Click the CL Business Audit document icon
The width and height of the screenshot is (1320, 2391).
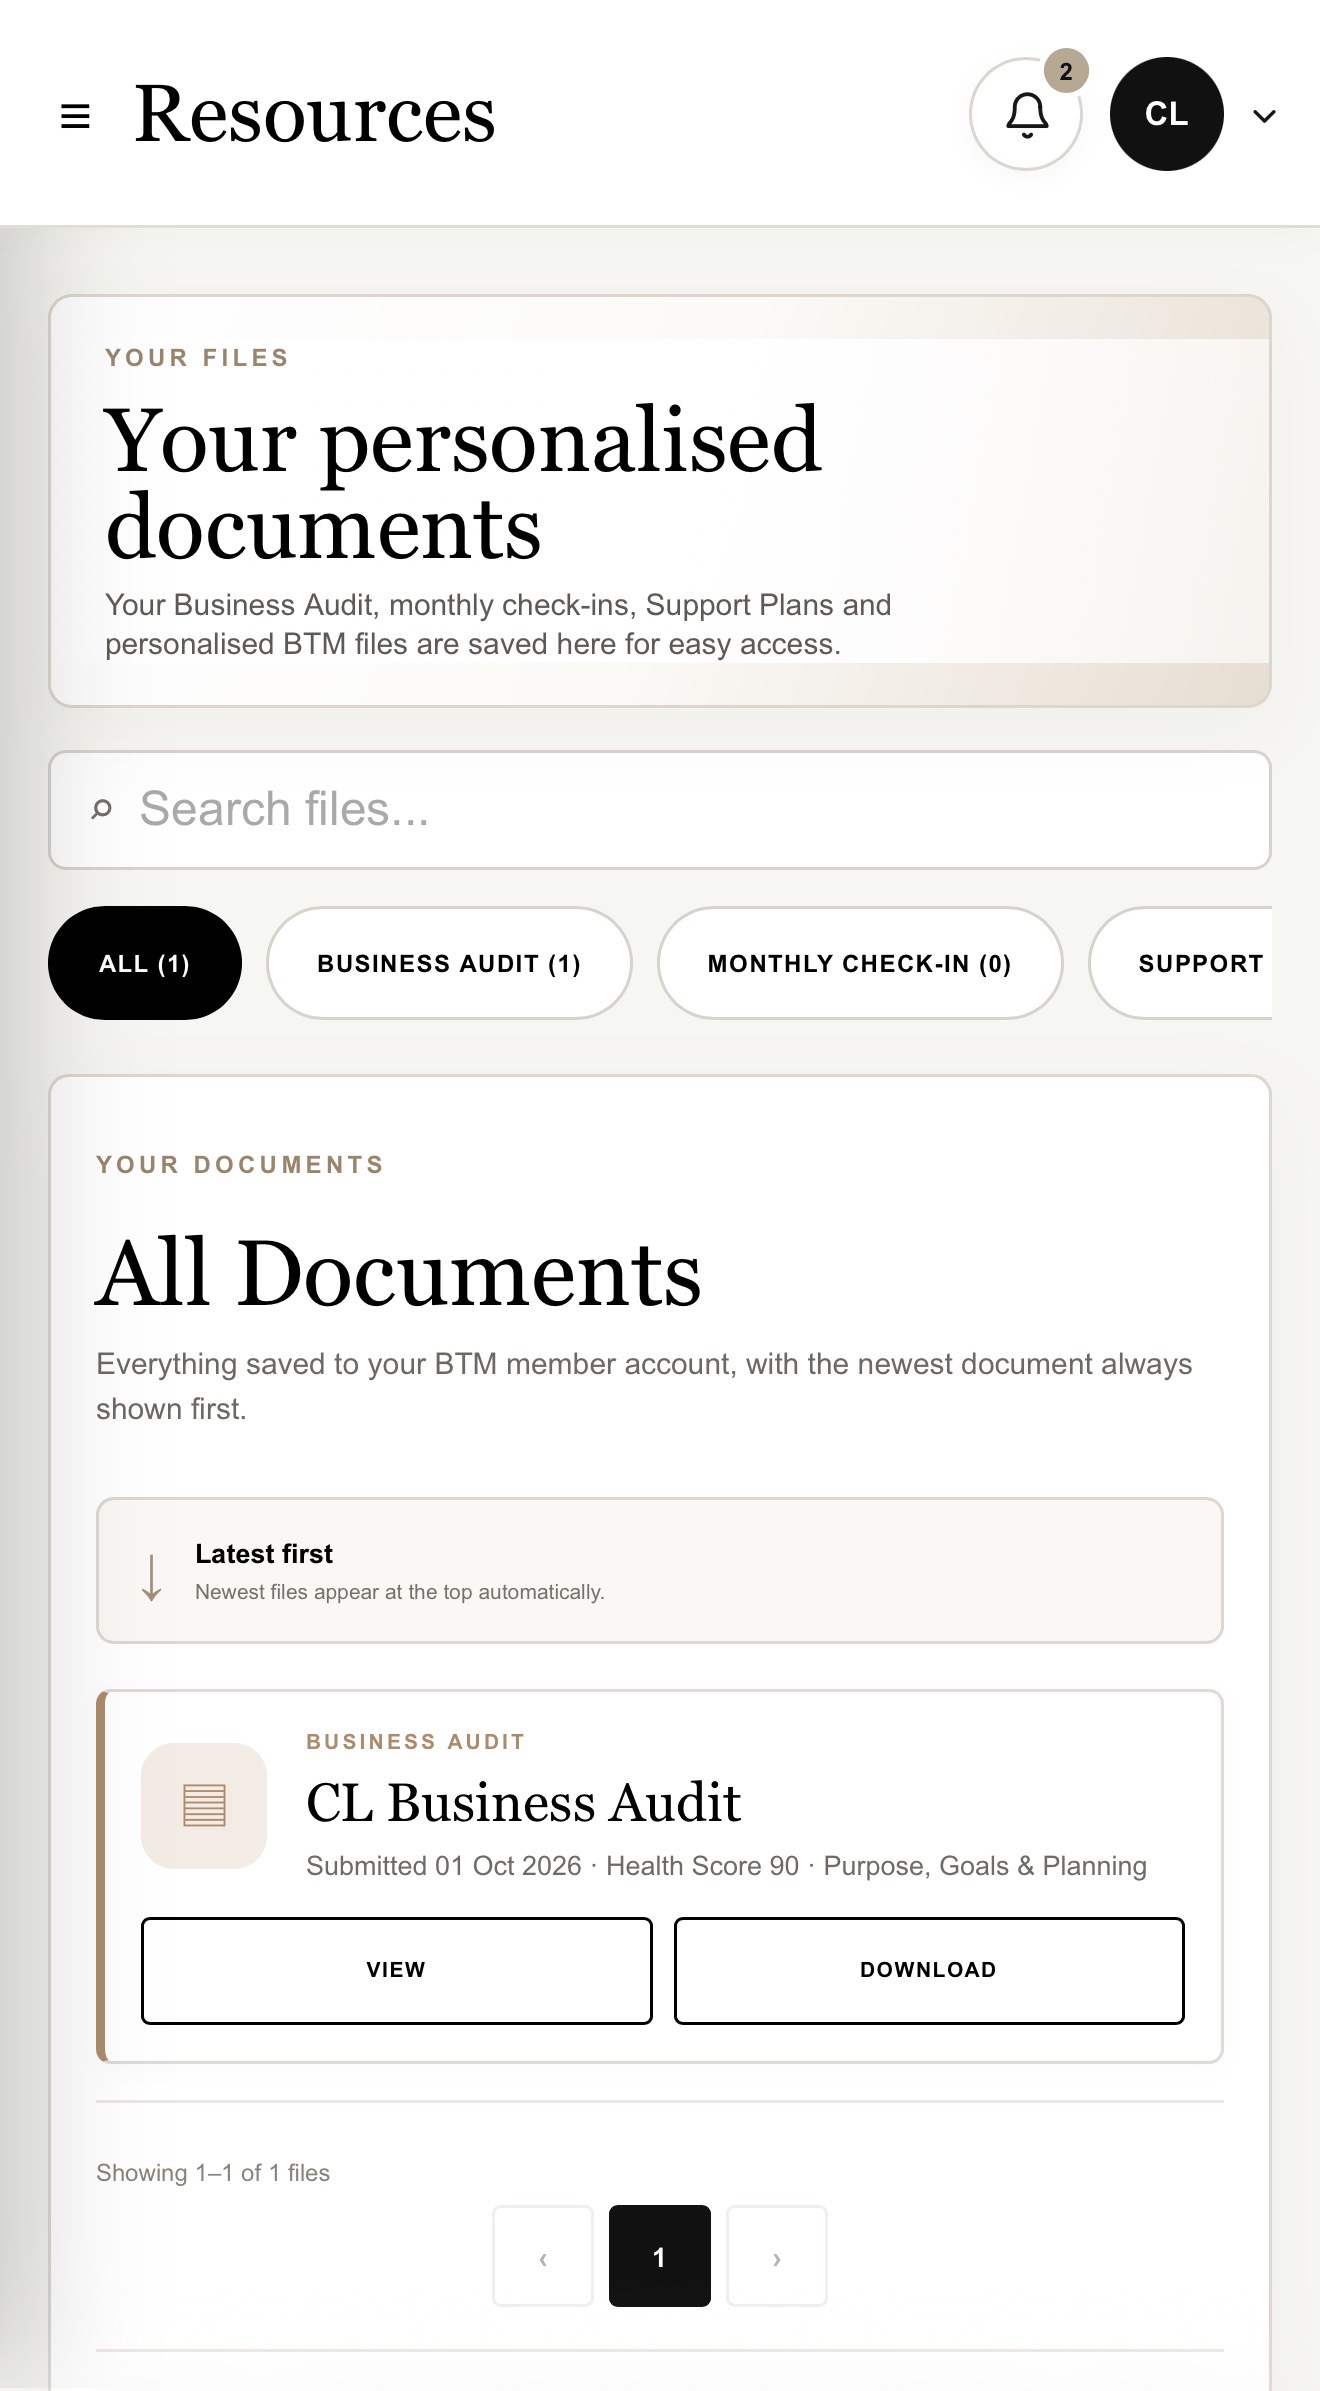pos(204,1806)
